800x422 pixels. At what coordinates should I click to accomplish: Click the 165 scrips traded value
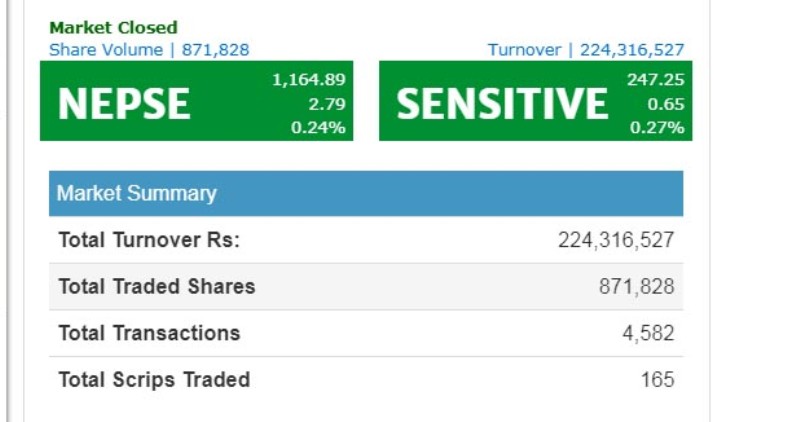point(658,380)
